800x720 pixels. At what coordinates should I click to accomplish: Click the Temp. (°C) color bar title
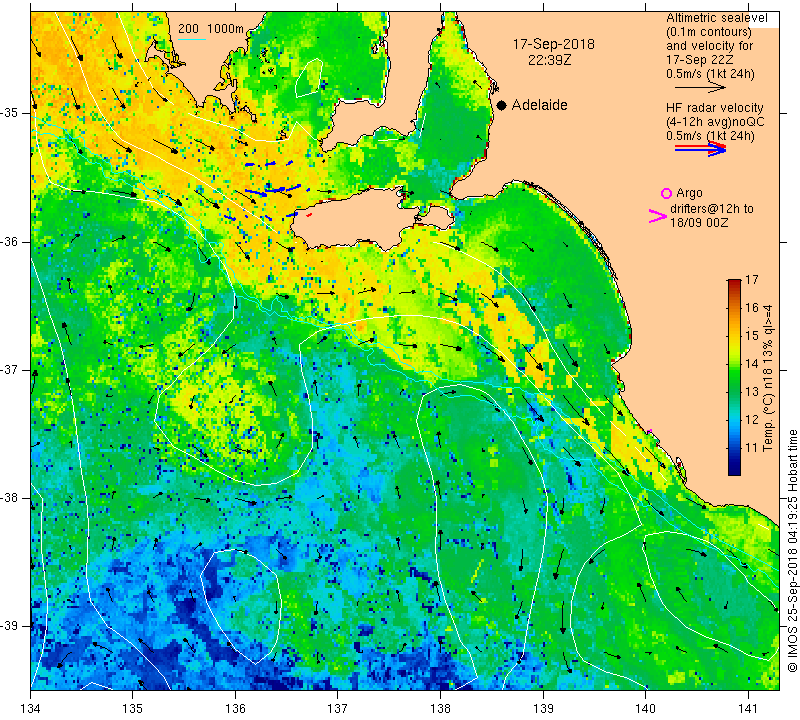coord(768,378)
